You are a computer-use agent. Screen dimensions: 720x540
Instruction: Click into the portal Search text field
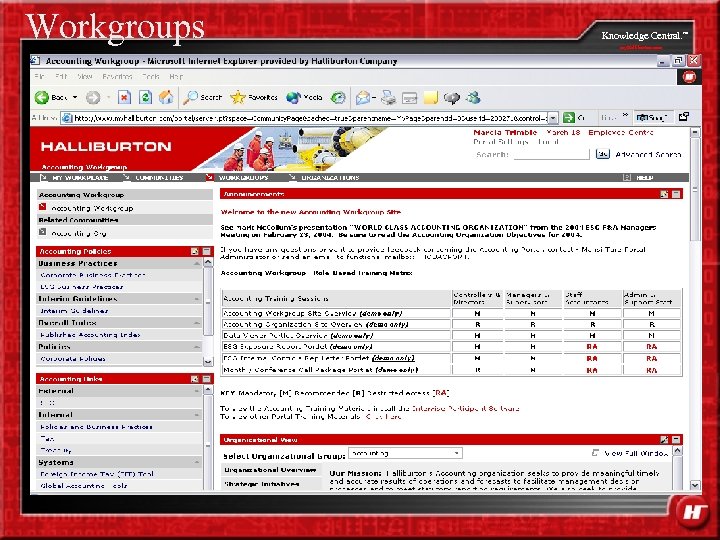(551, 154)
